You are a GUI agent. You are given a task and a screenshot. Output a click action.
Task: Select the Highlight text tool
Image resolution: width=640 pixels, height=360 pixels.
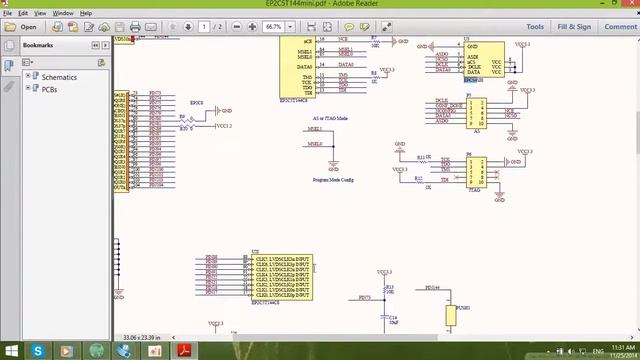click(364, 27)
